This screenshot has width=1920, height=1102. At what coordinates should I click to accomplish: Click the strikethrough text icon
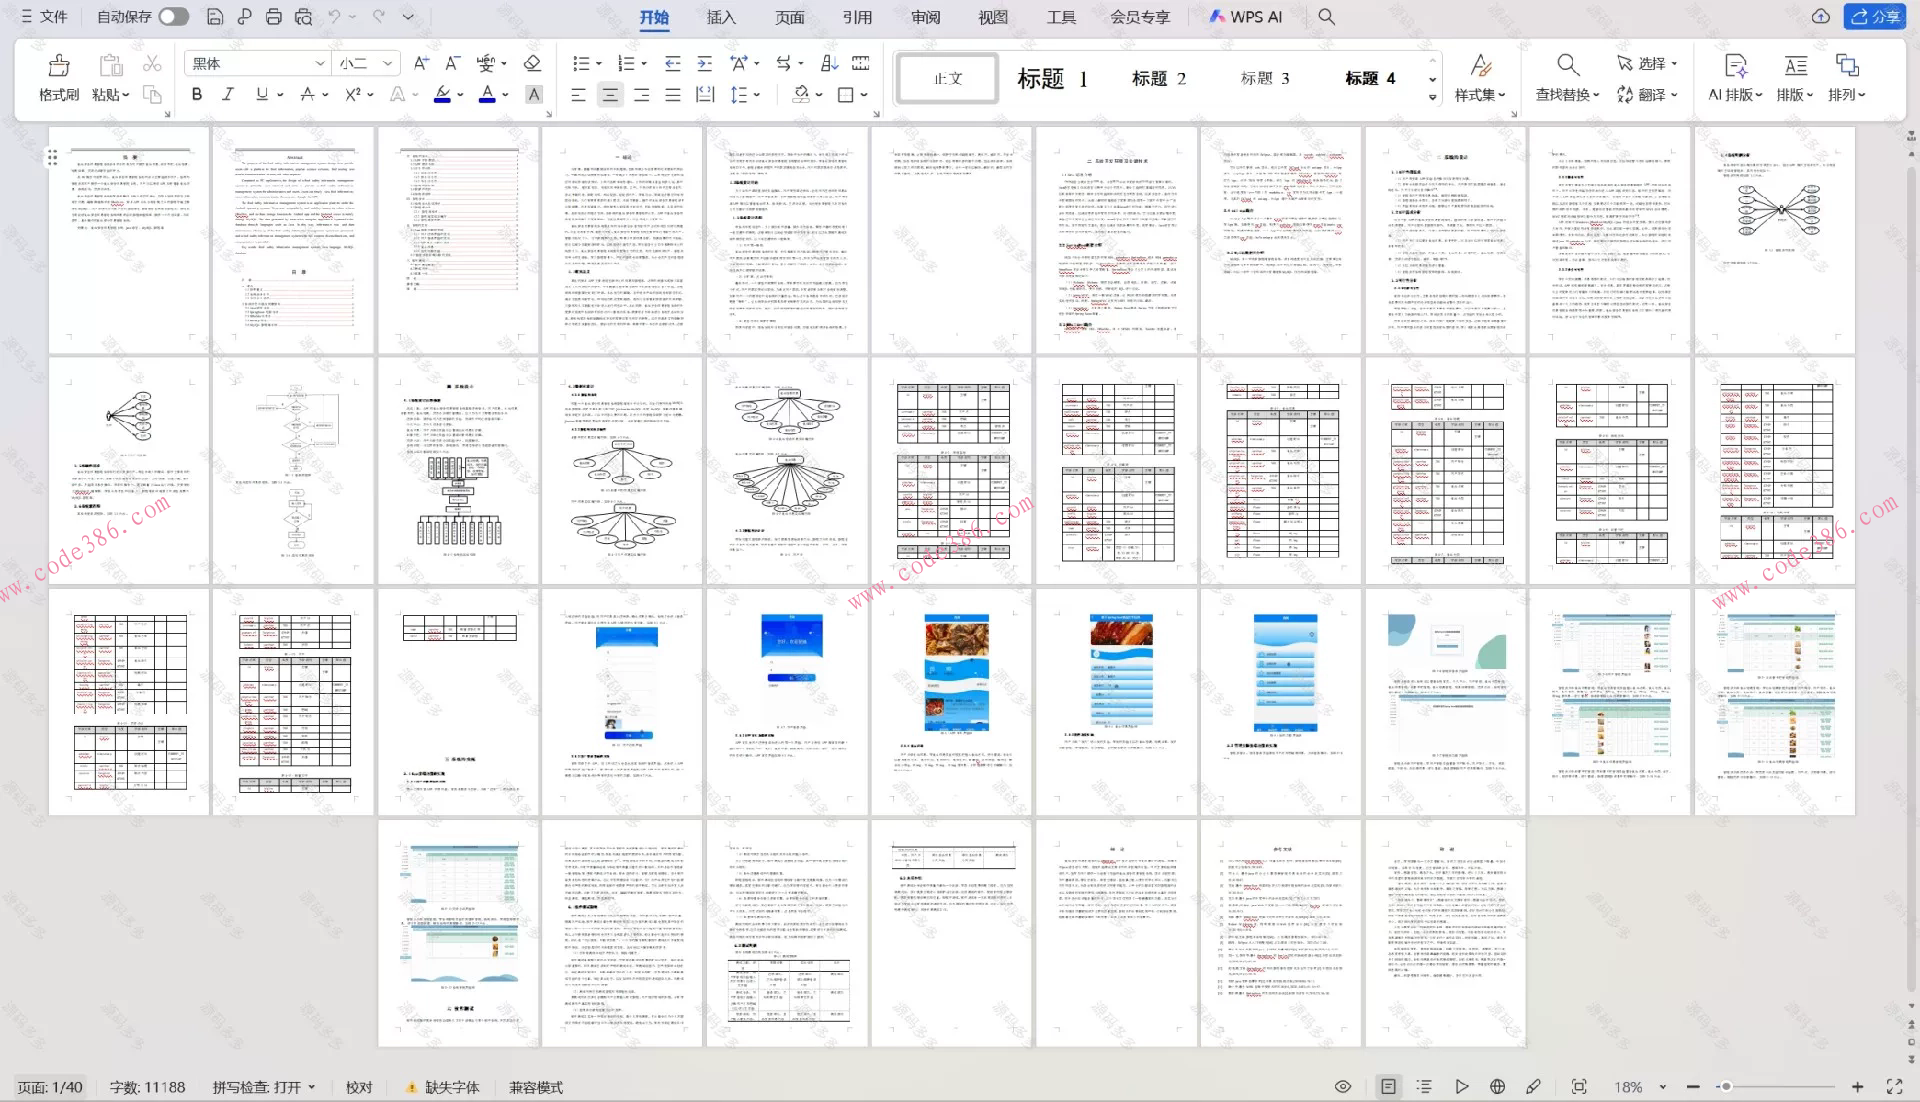pyautogui.click(x=307, y=94)
